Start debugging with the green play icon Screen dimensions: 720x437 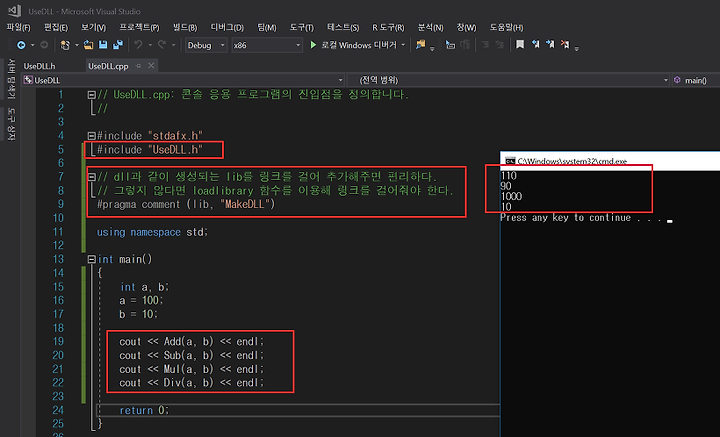[x=313, y=45]
